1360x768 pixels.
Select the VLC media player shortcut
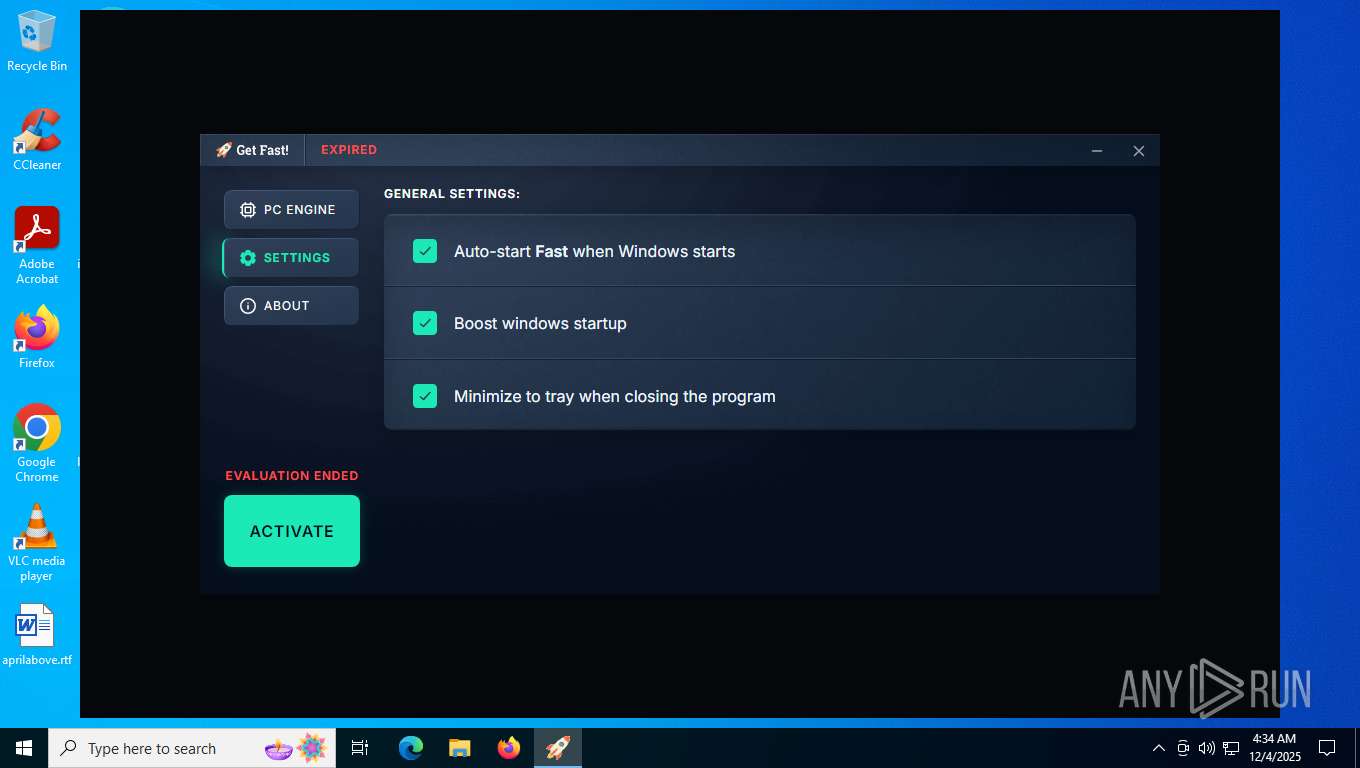point(37,543)
